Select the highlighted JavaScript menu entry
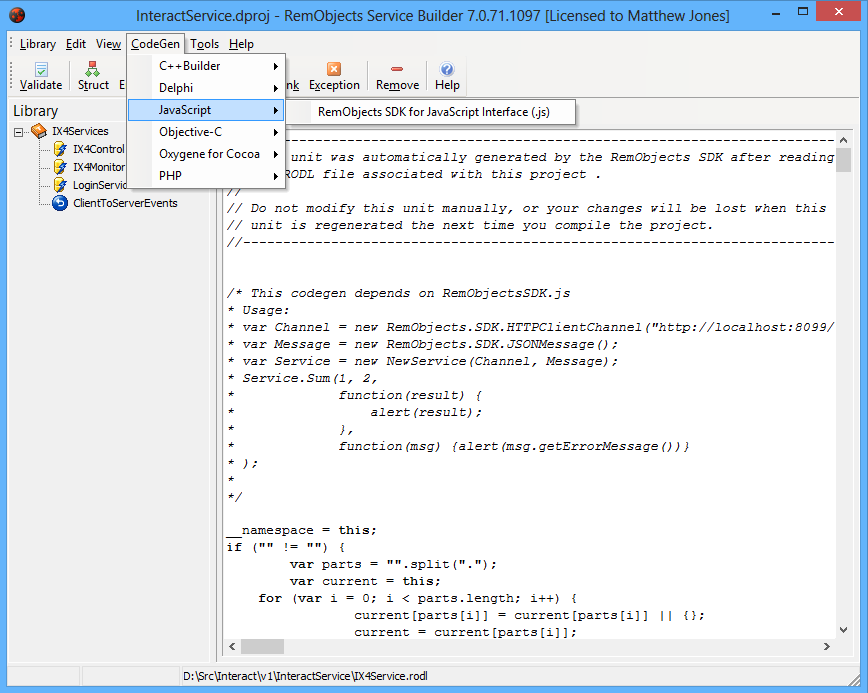Viewport: 868px width, 693px height. click(x=206, y=110)
